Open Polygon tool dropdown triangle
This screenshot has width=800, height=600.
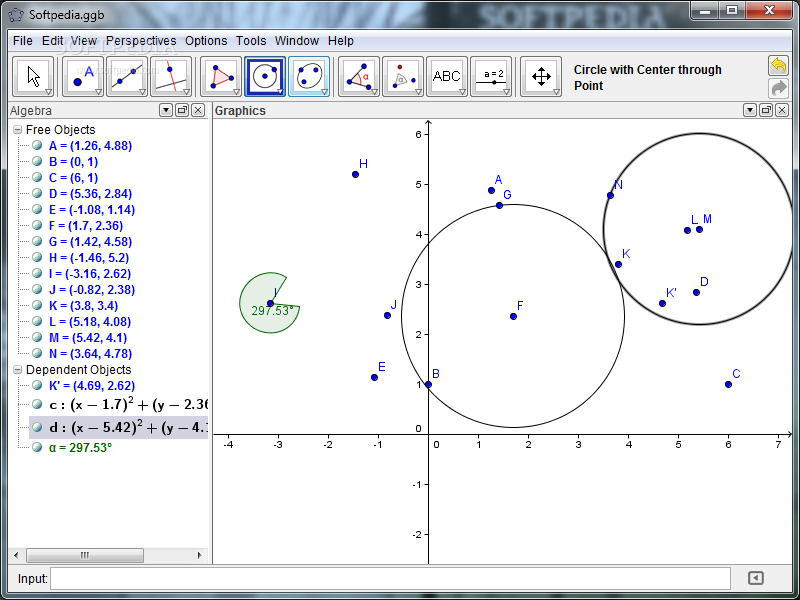(x=237, y=92)
